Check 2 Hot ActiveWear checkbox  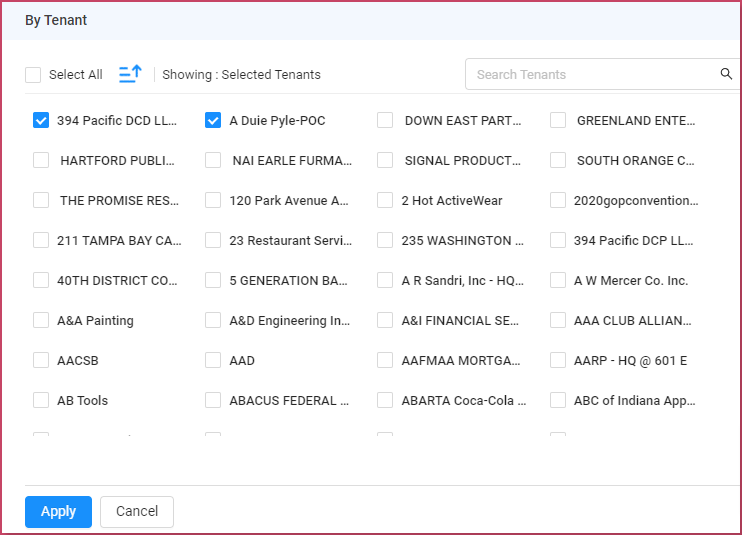(x=385, y=201)
